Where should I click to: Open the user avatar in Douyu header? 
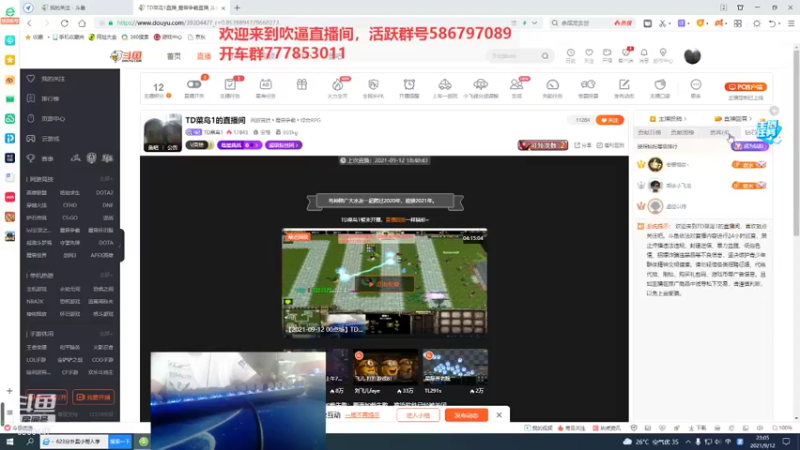(692, 56)
